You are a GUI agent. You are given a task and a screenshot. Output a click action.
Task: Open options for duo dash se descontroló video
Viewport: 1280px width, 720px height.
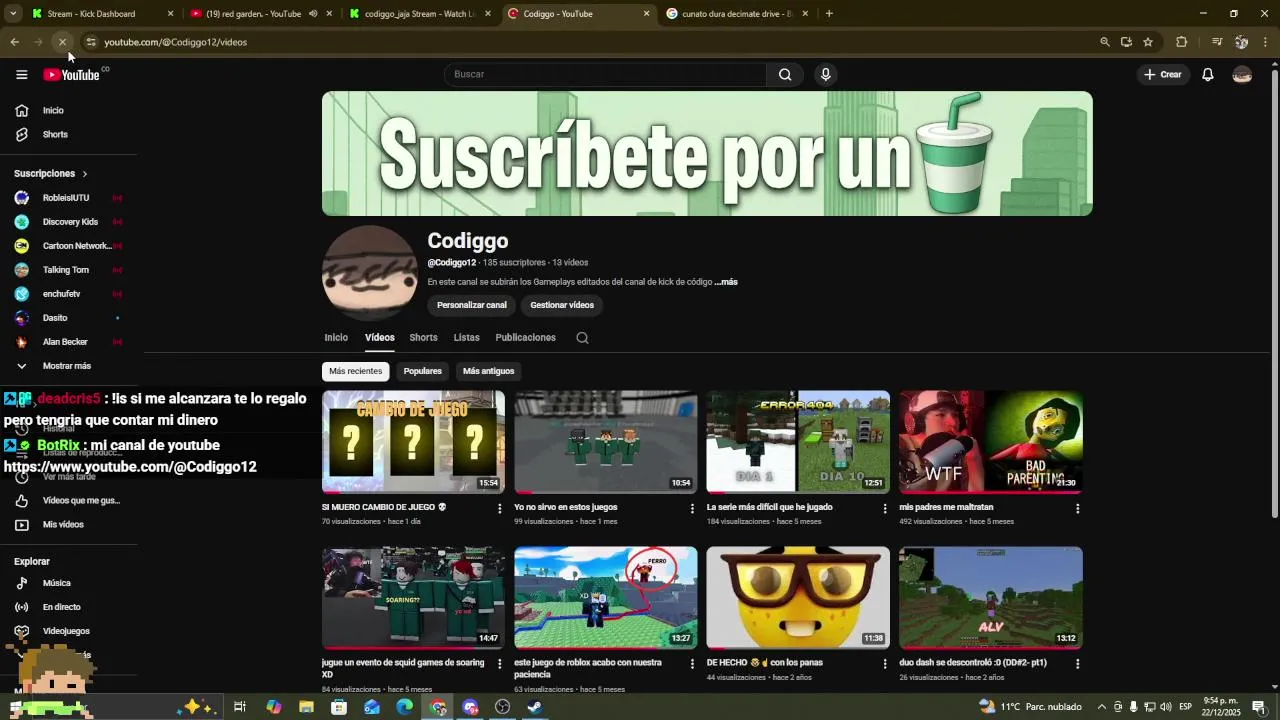[1077, 664]
